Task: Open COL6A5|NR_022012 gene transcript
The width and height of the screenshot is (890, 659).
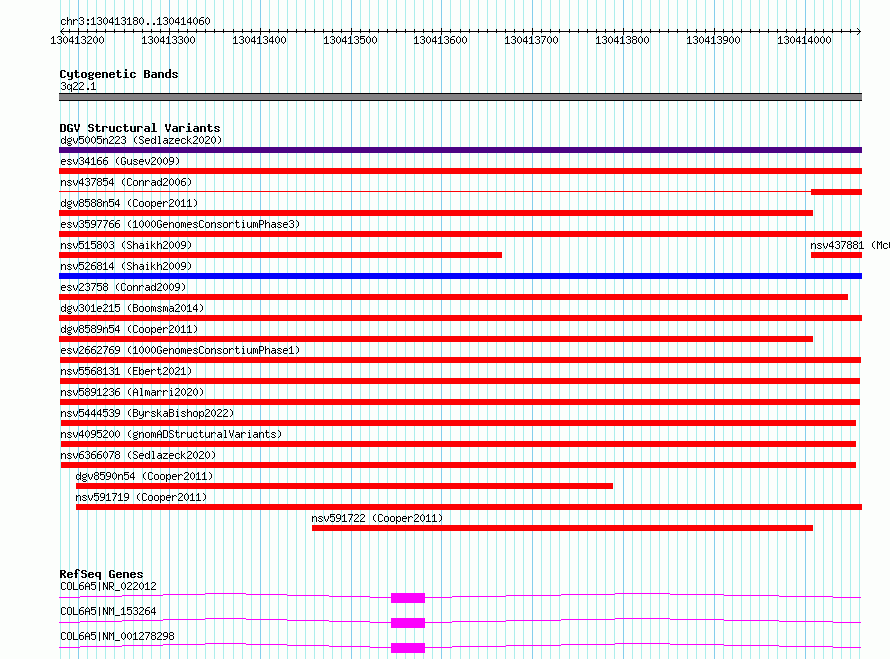Action: (x=108, y=586)
